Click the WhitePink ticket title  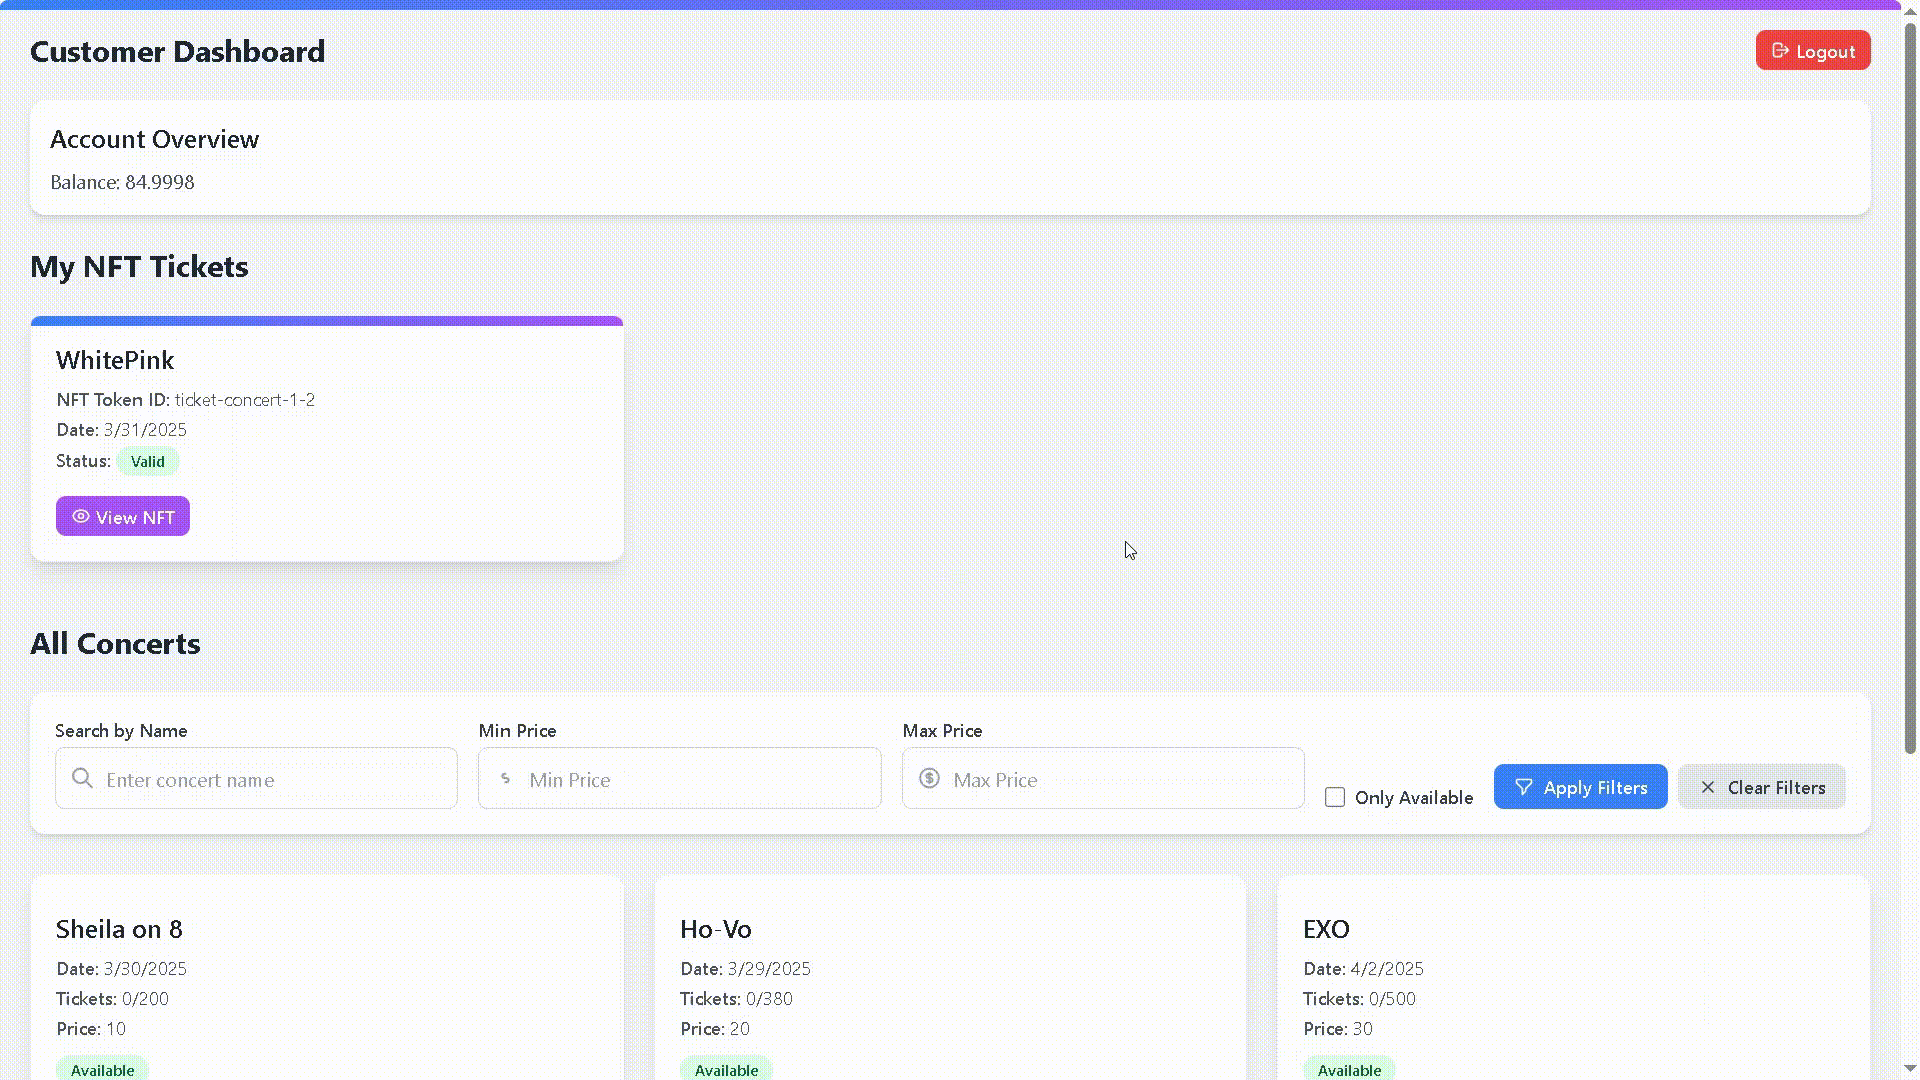(115, 361)
